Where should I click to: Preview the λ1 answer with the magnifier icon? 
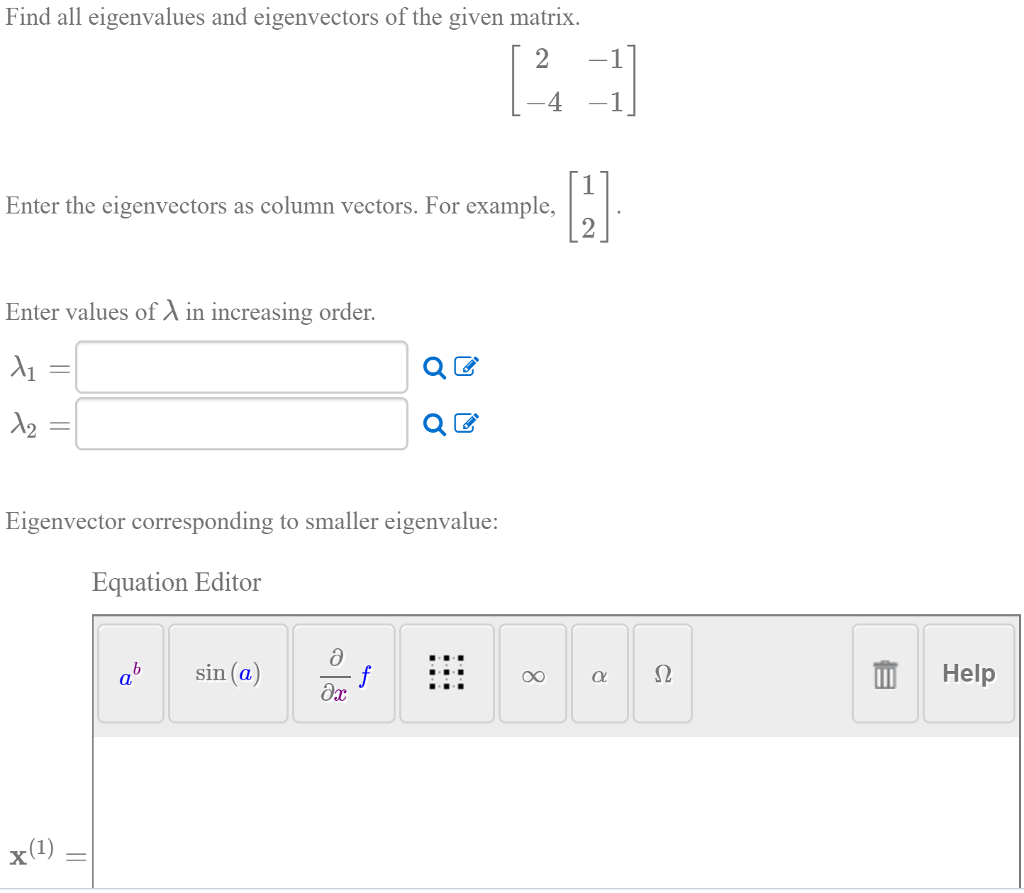432,367
